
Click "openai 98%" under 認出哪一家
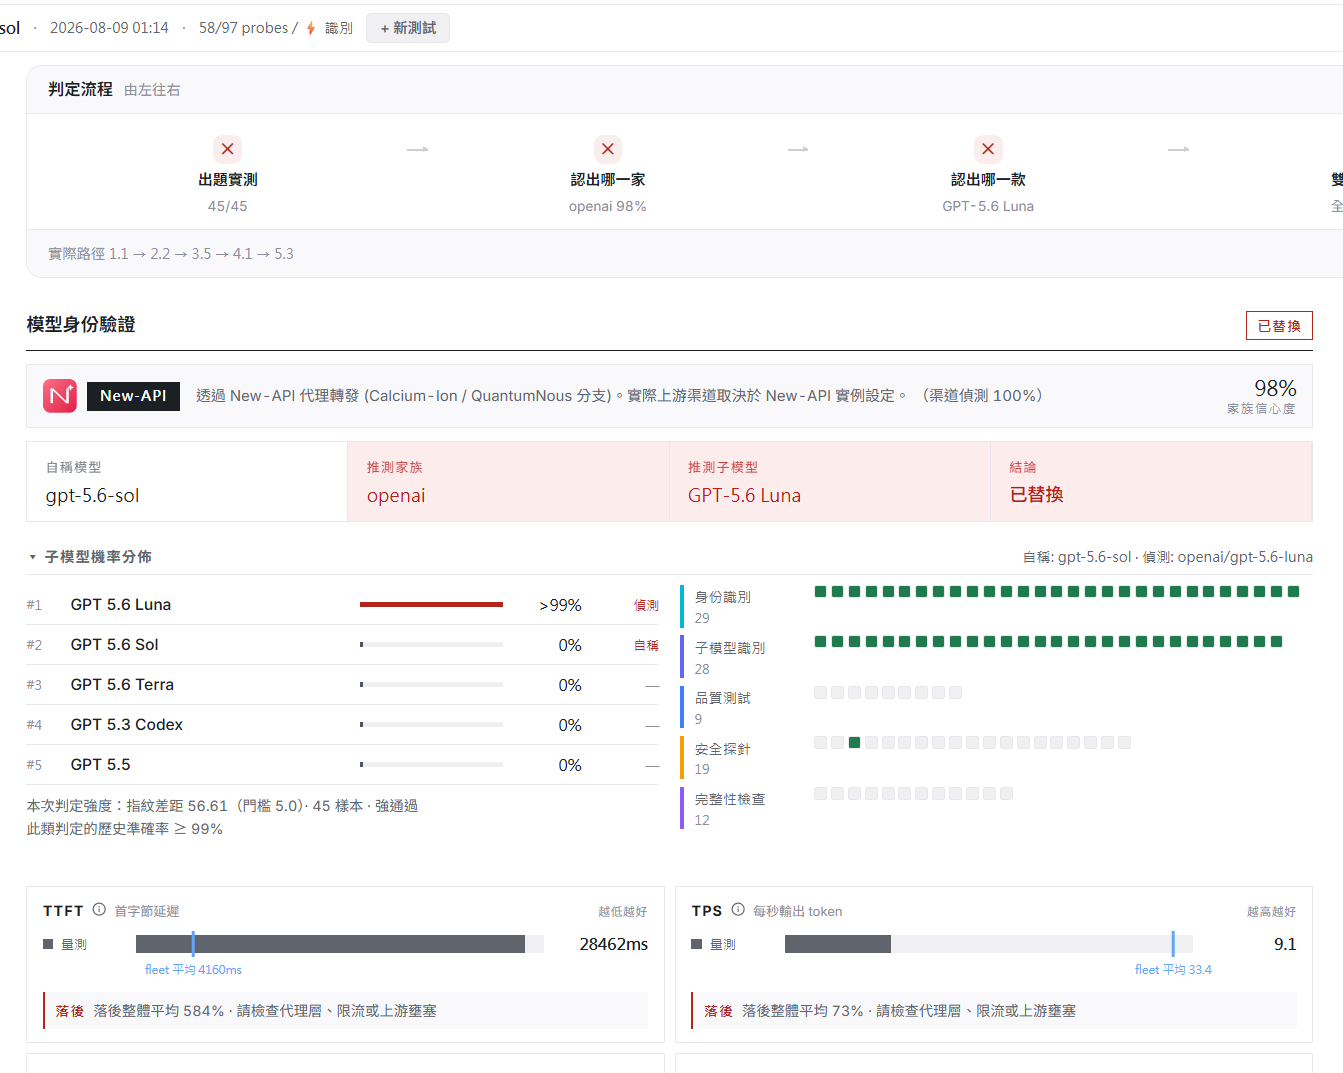pos(608,206)
